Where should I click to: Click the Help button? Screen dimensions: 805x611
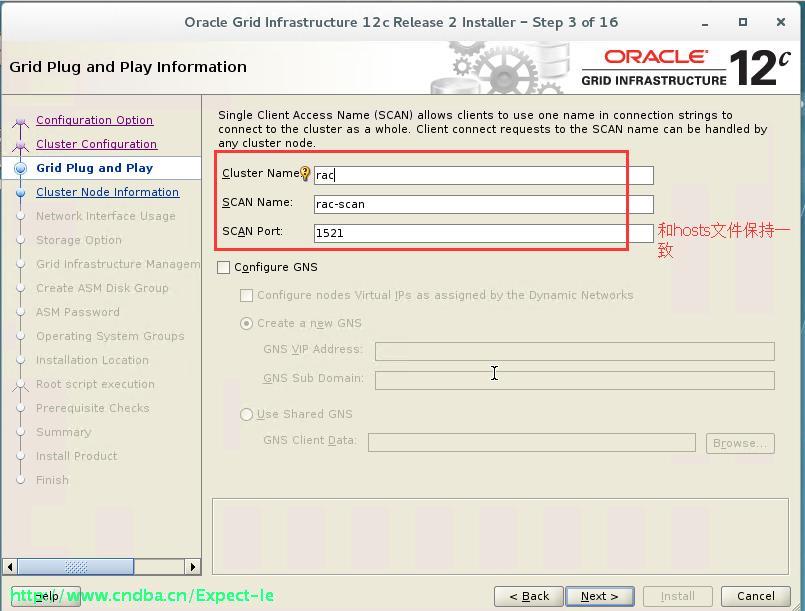[46, 596]
